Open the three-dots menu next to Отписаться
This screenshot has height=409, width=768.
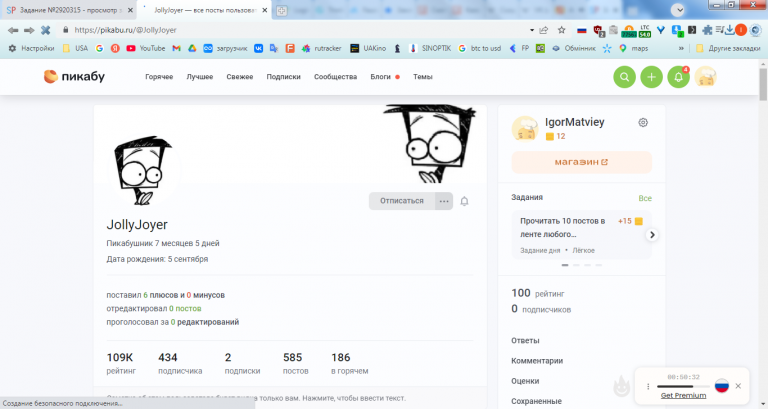444,201
